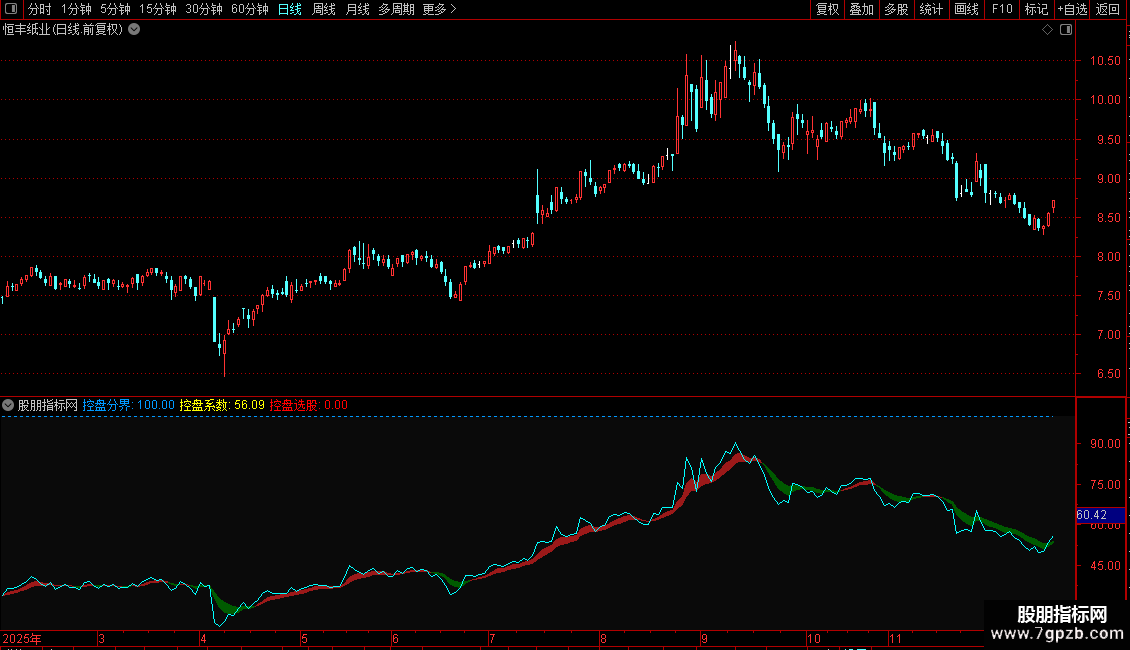Click the 返回 back button
1130x650 pixels.
(x=1108, y=9)
